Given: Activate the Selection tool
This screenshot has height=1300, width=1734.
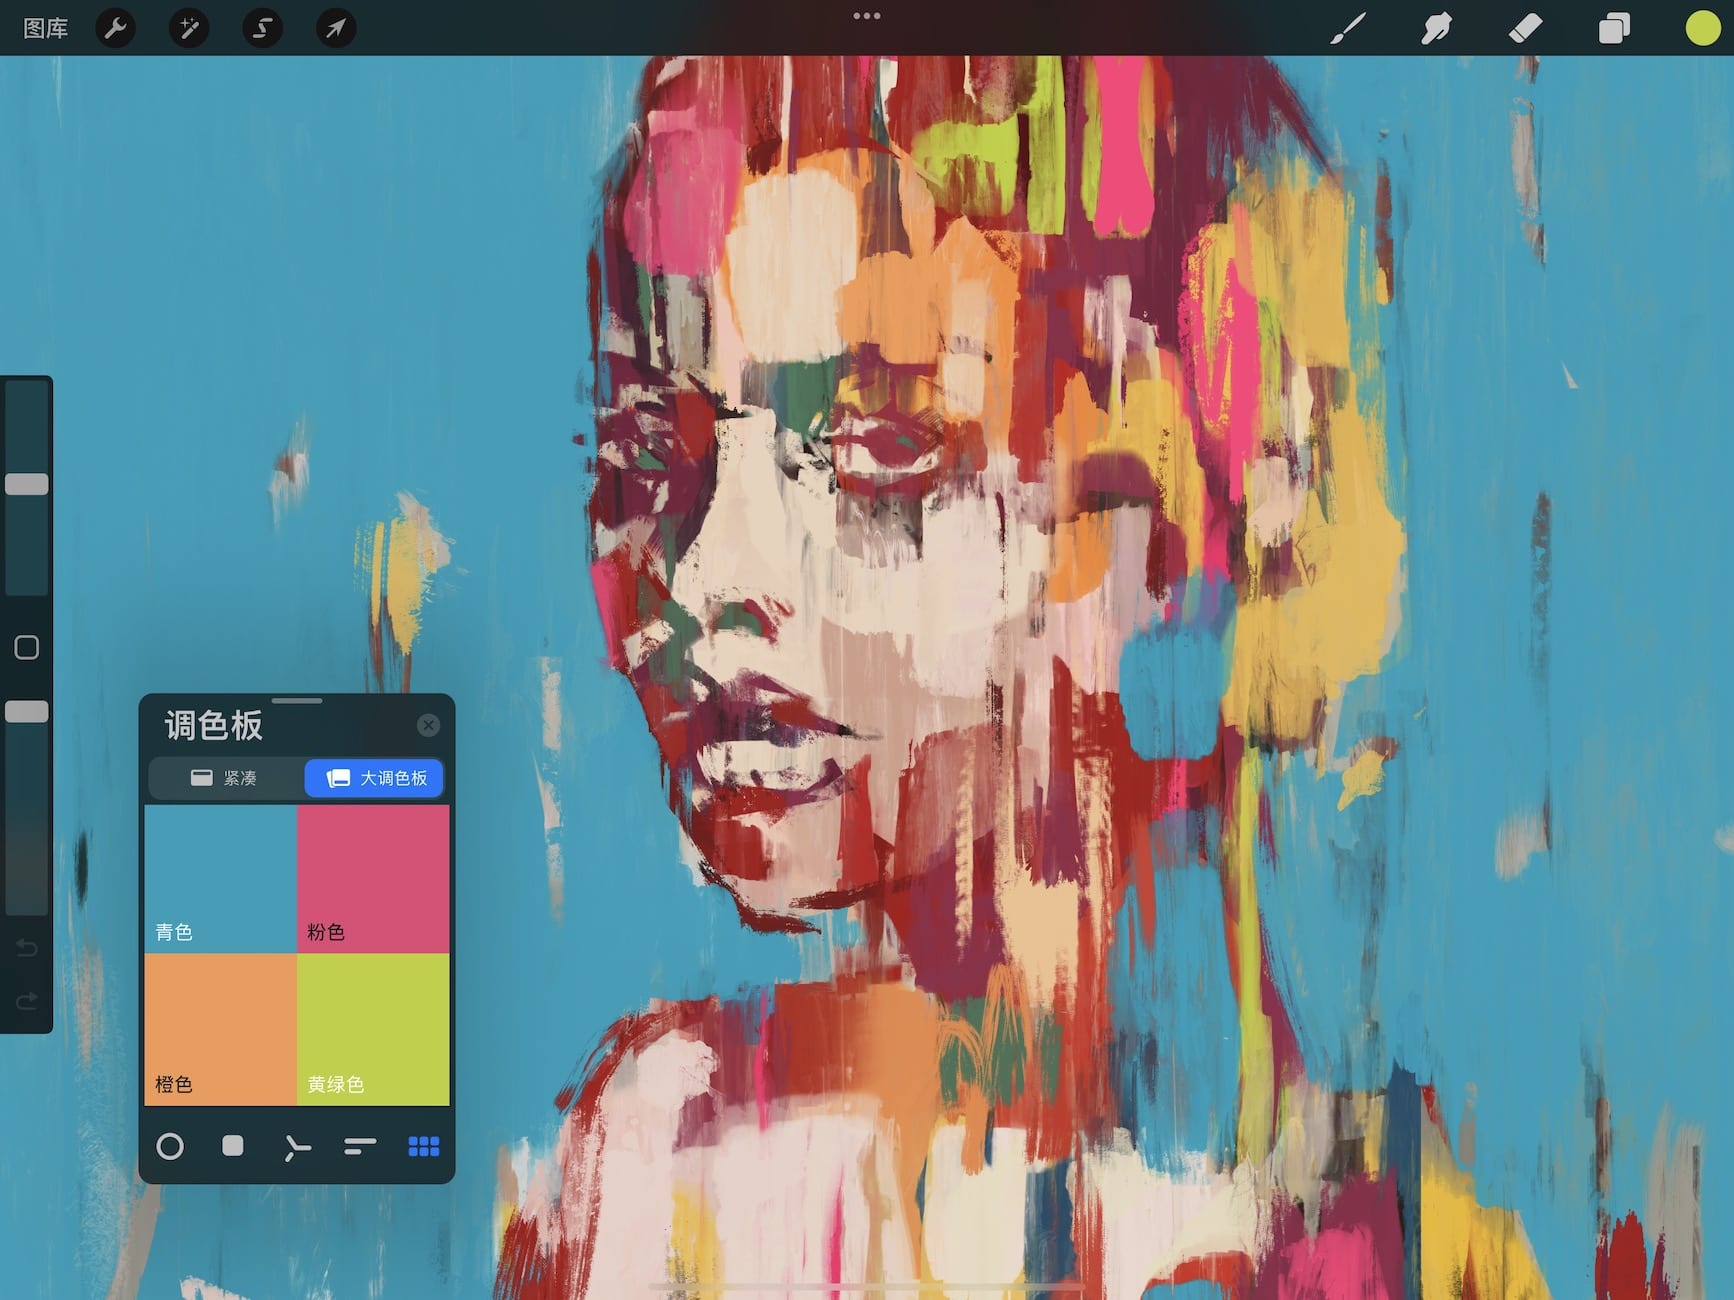Looking at the screenshot, I should (x=262, y=28).
